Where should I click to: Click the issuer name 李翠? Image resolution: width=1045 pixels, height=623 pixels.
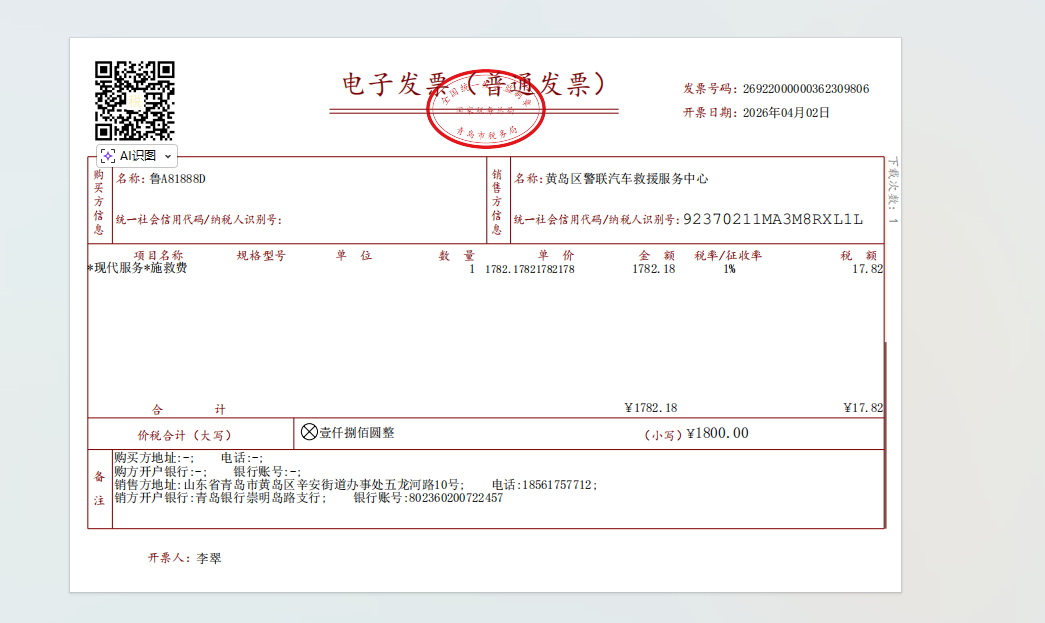[x=208, y=558]
